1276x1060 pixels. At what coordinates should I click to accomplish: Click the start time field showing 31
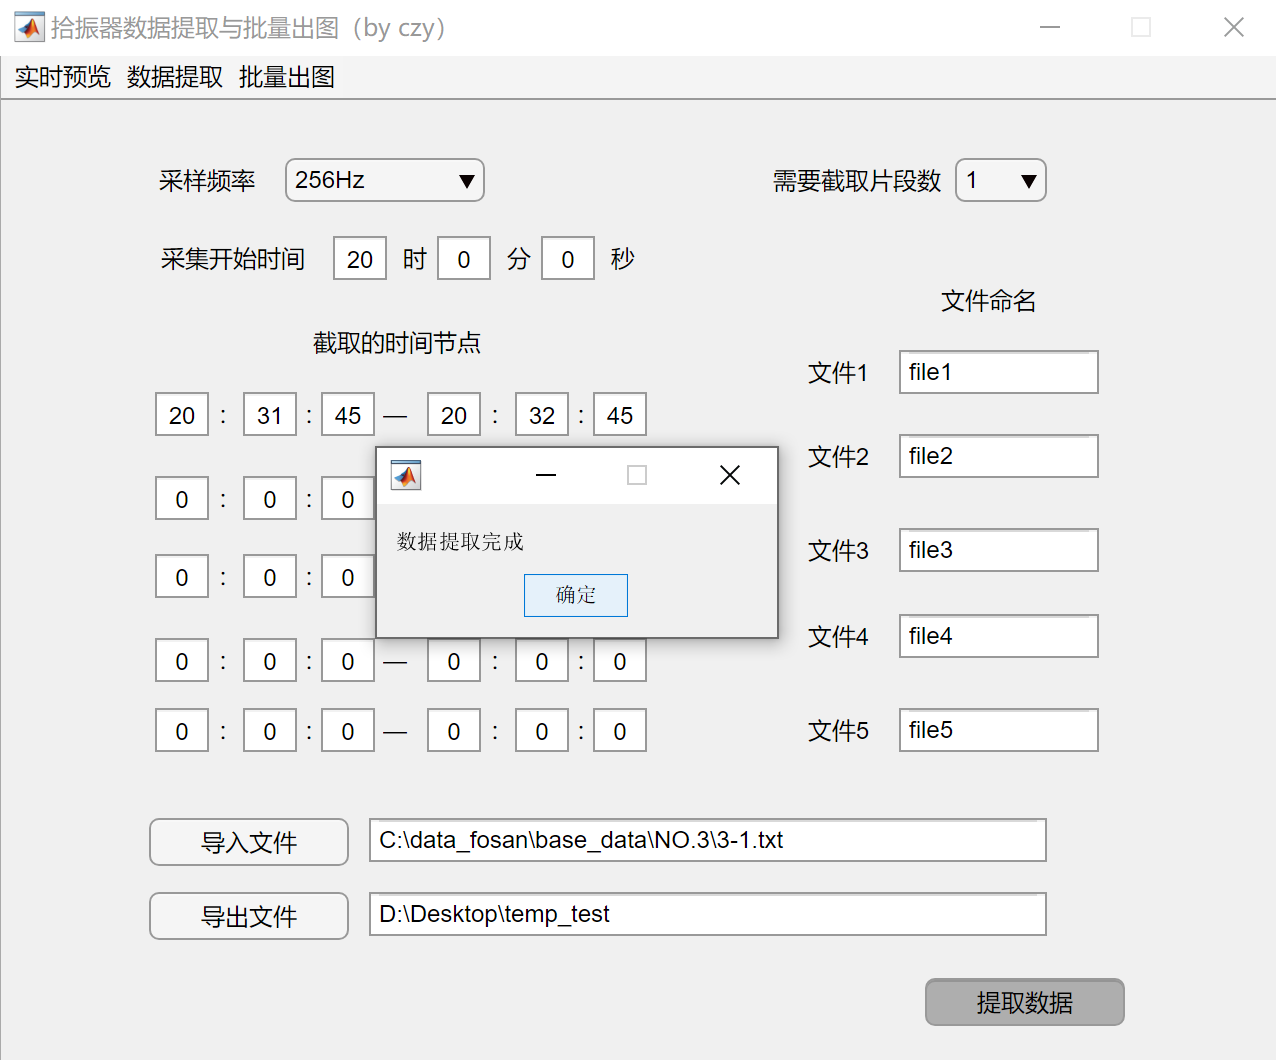coord(269,414)
